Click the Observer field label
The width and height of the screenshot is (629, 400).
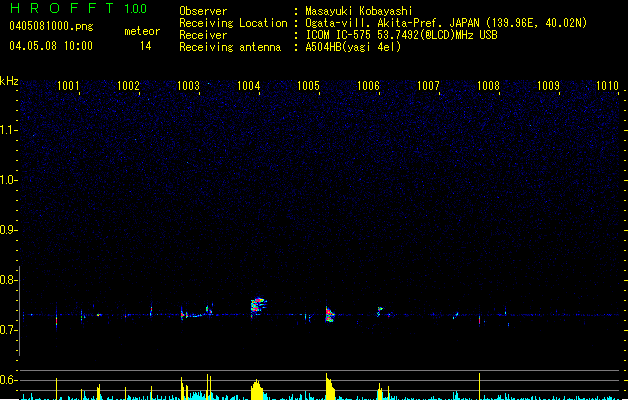click(x=203, y=11)
